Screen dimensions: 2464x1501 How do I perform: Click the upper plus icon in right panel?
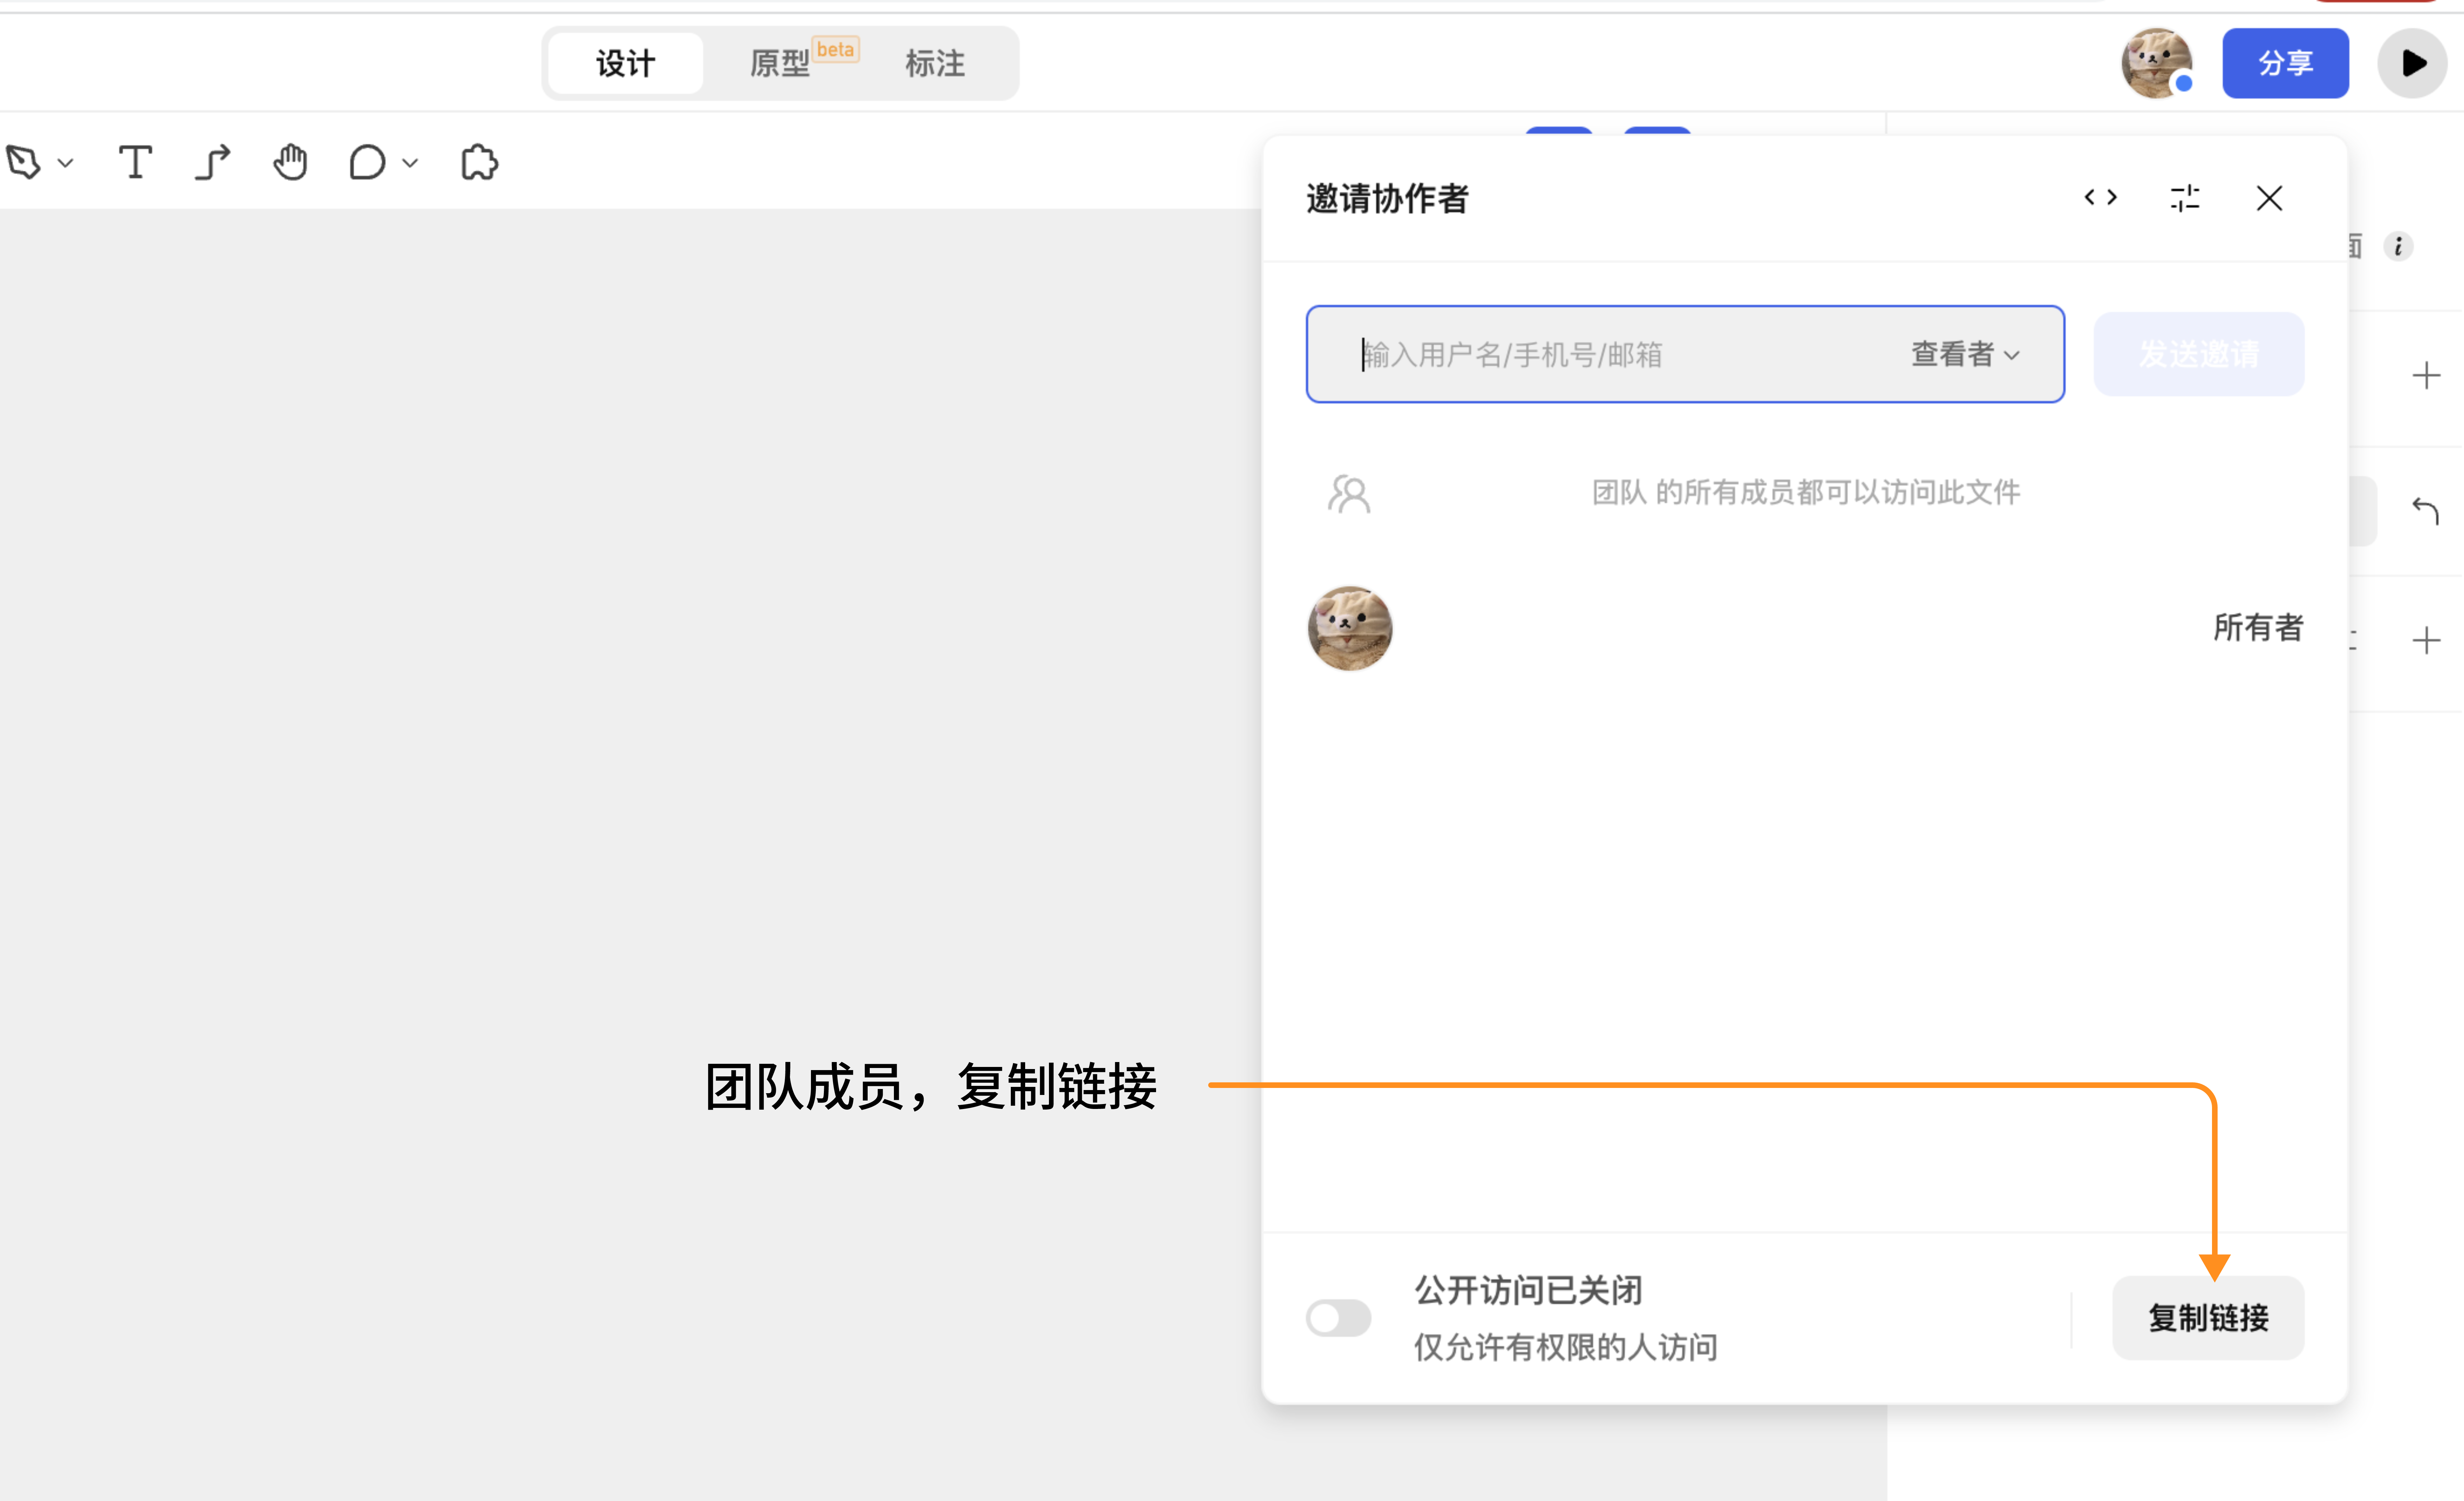[2426, 376]
